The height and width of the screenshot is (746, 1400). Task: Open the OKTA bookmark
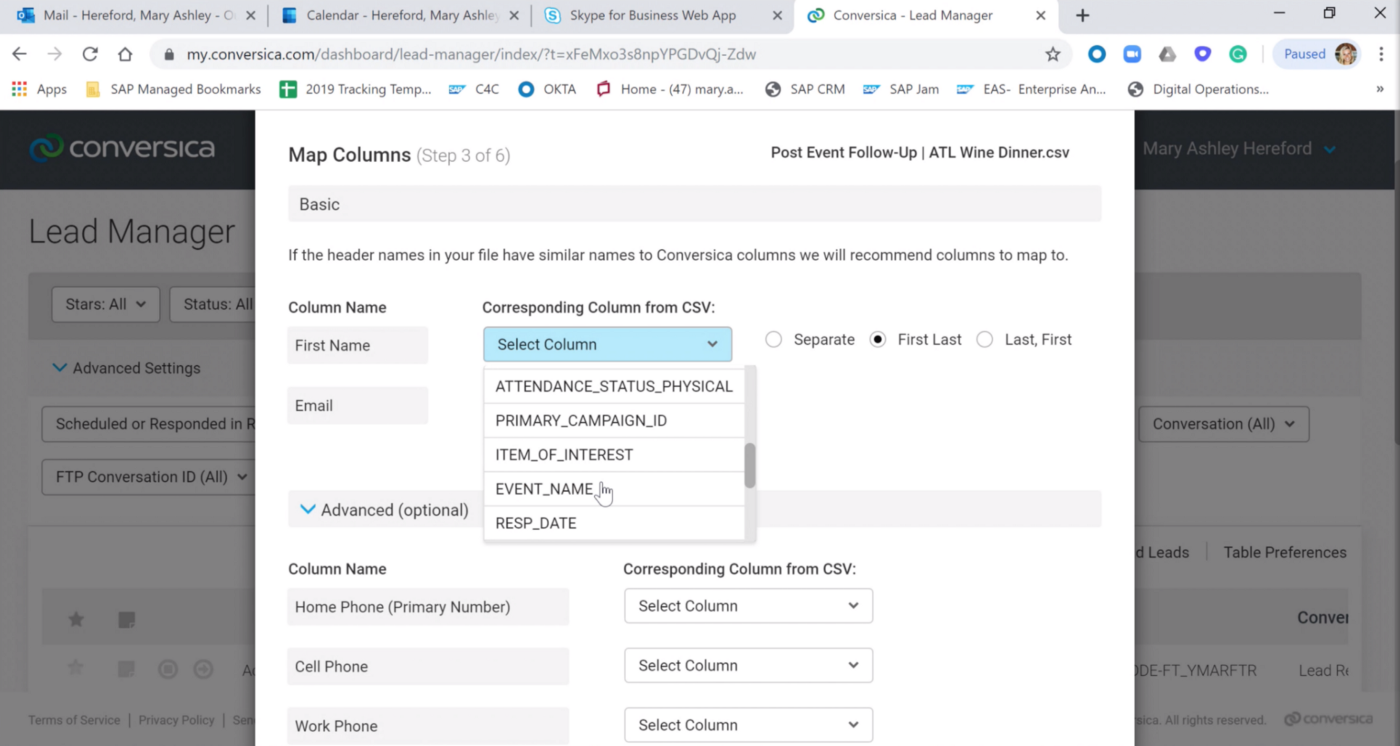click(547, 89)
